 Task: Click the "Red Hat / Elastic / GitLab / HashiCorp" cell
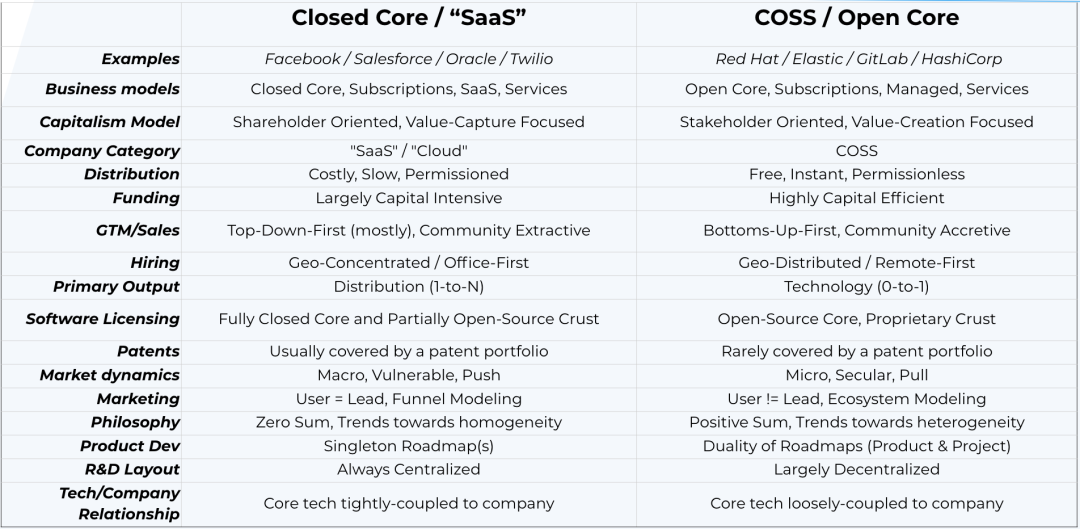[x=857, y=59]
